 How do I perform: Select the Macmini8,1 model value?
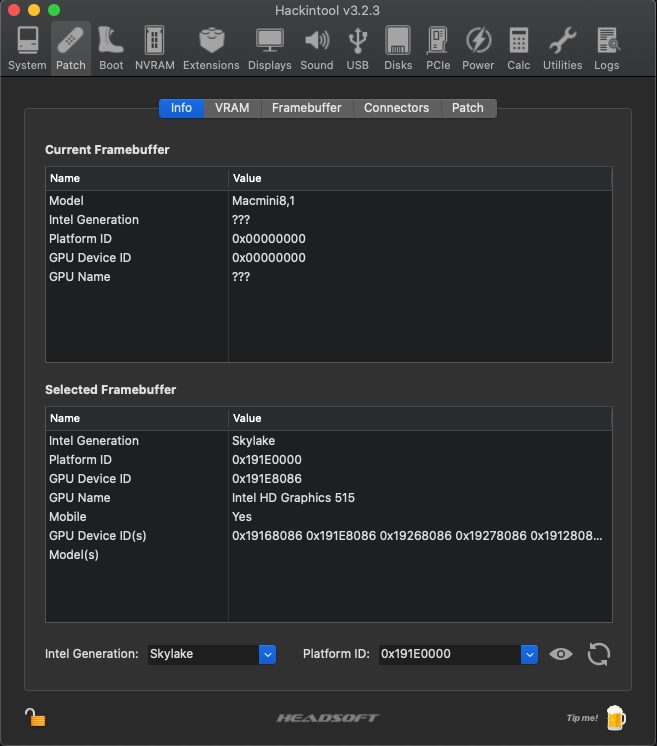click(263, 201)
